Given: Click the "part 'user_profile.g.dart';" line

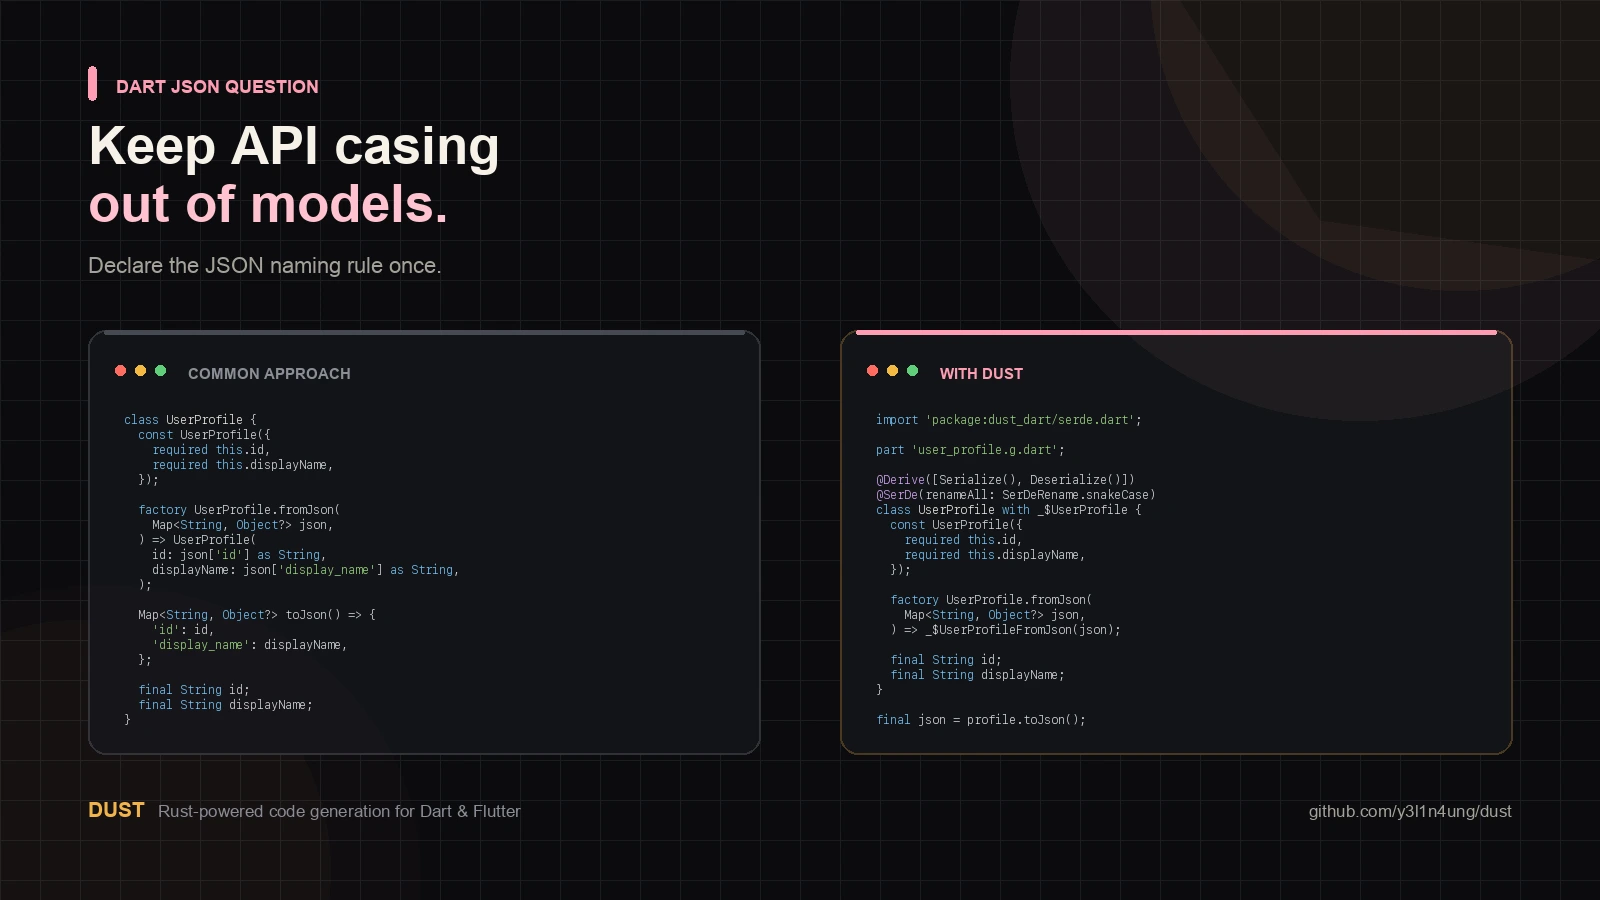Looking at the screenshot, I should 970,450.
